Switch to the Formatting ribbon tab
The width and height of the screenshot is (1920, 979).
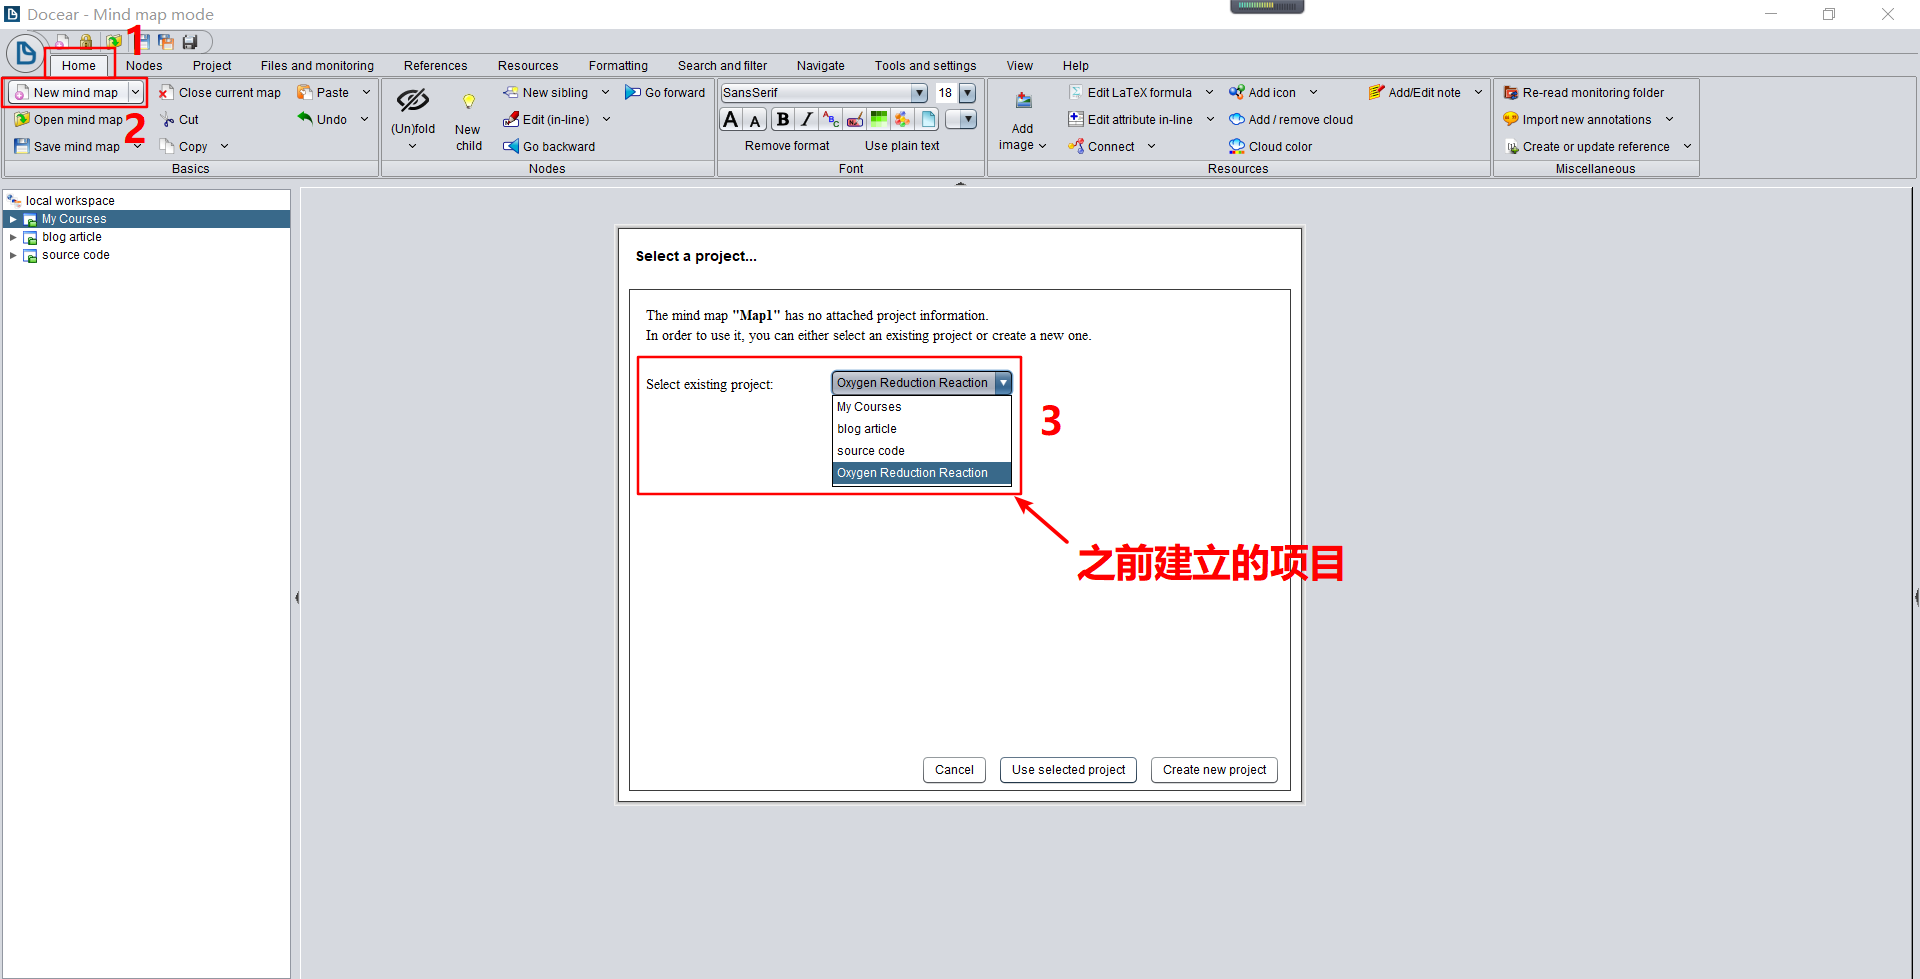pyautogui.click(x=618, y=65)
